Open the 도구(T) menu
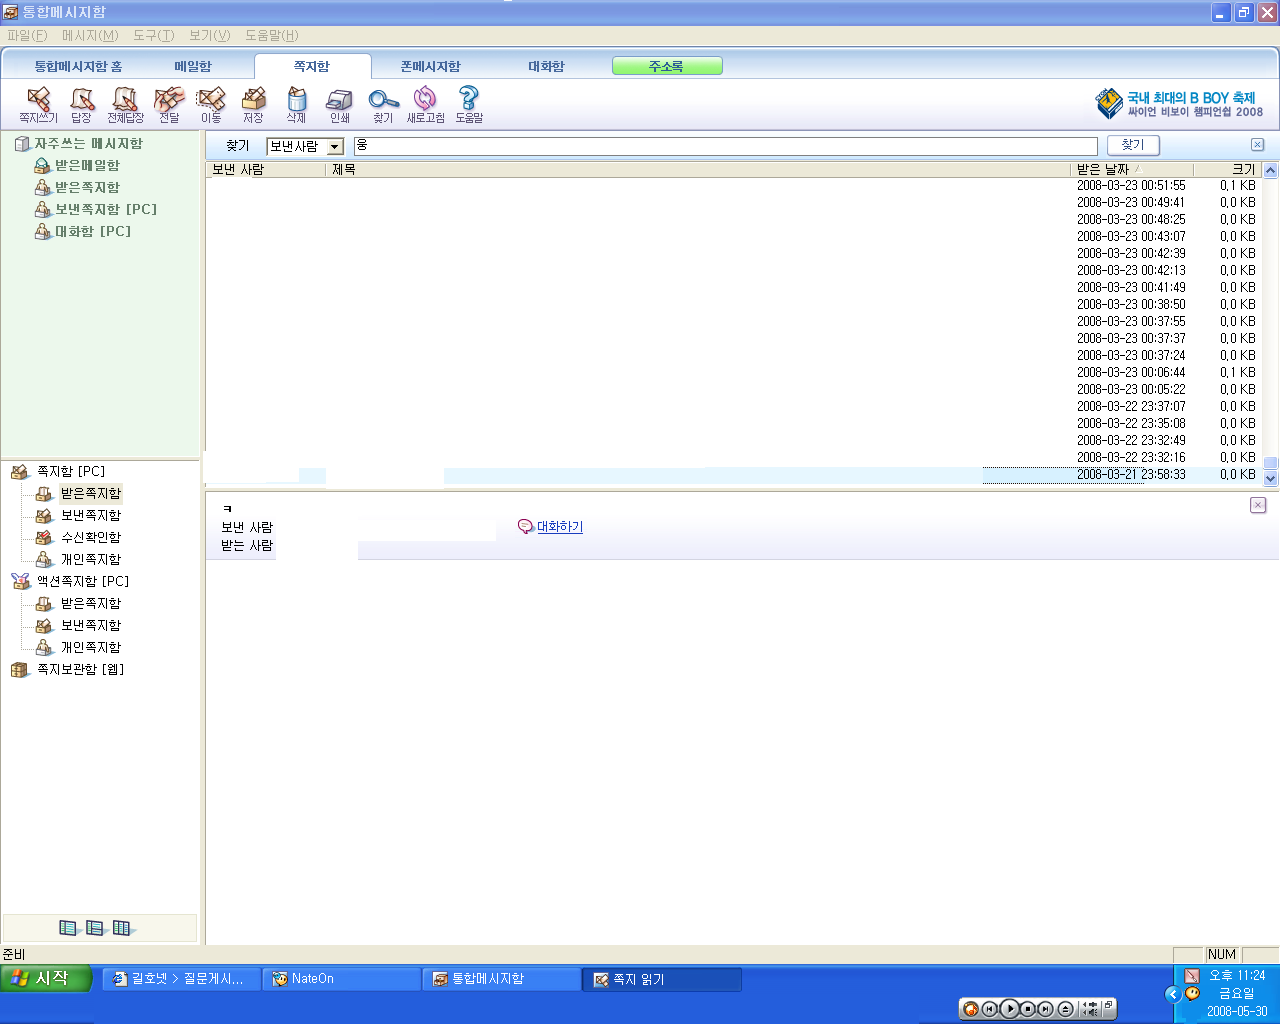The height and width of the screenshot is (1024, 1280). point(153,35)
